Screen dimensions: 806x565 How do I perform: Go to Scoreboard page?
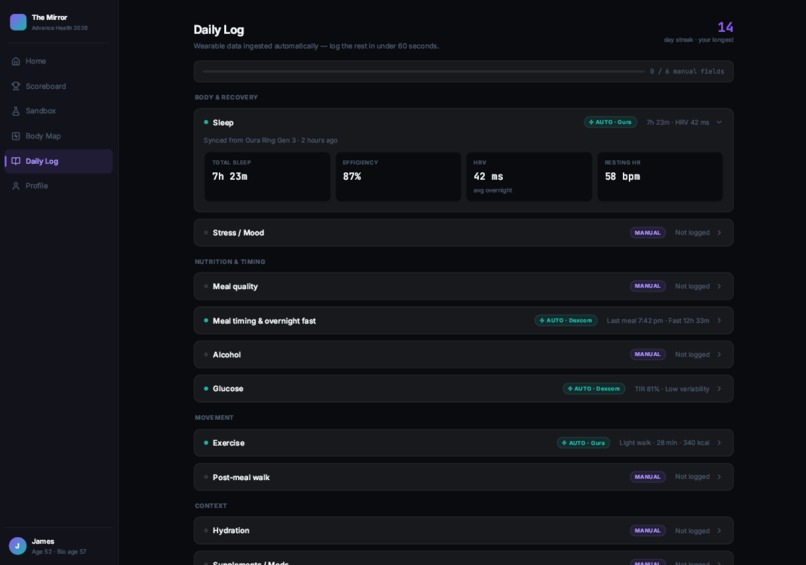pos(59,86)
